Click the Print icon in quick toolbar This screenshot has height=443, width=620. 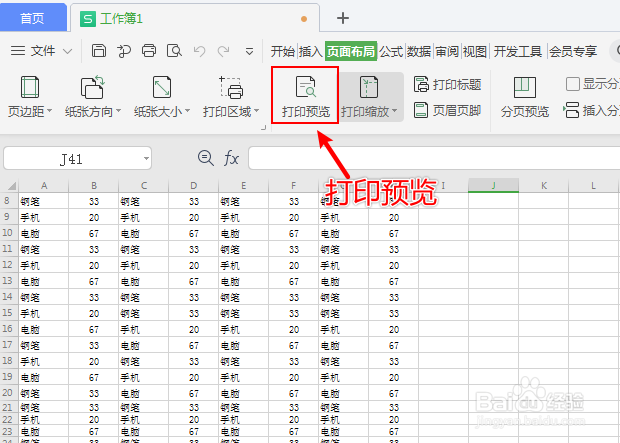point(149,51)
